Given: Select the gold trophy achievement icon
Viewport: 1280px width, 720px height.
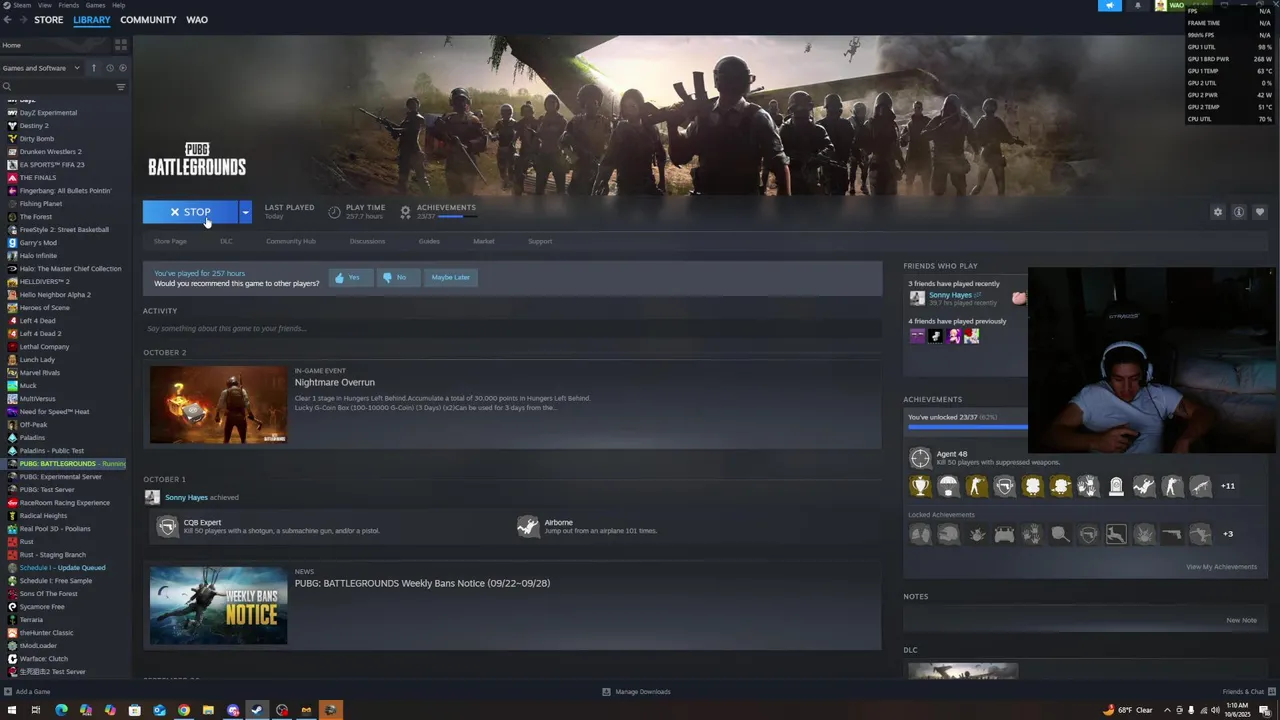Looking at the screenshot, I should (920, 486).
